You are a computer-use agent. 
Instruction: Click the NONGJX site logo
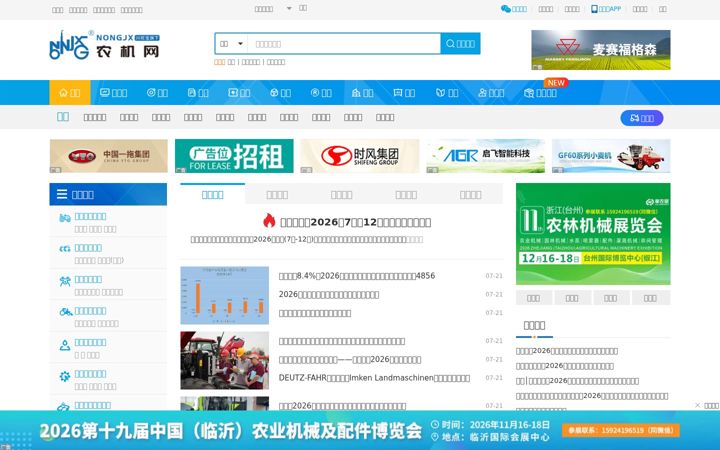pos(104,45)
